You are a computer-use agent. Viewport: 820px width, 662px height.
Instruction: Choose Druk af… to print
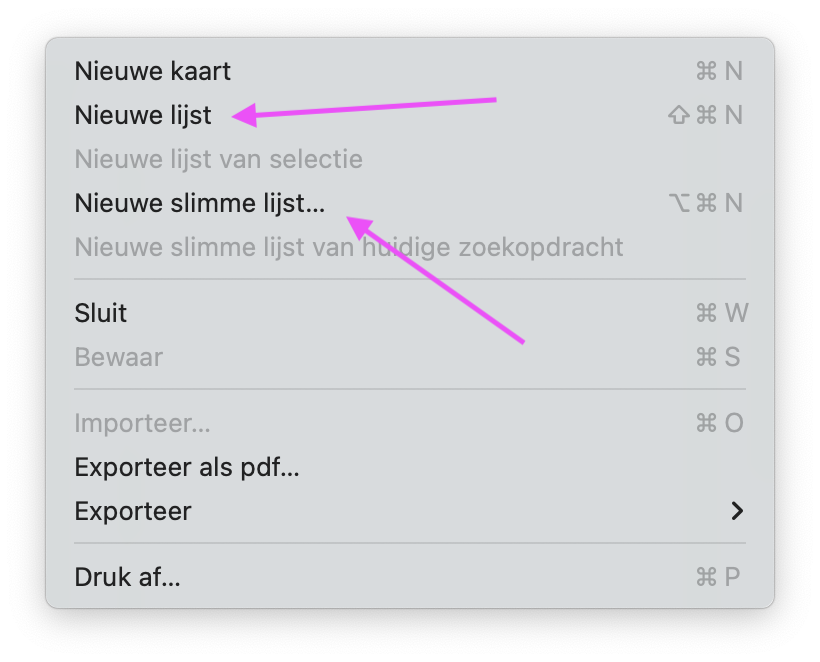pyautogui.click(x=409, y=577)
